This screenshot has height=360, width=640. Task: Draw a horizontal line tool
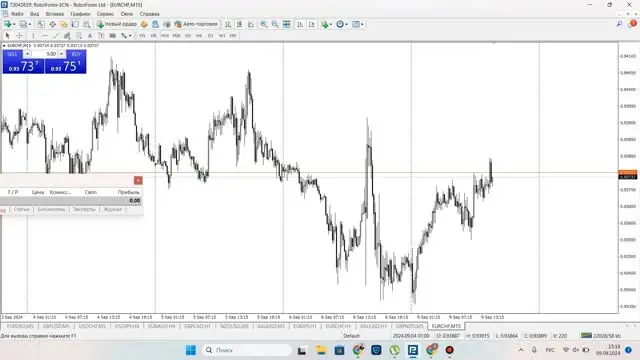44,36
